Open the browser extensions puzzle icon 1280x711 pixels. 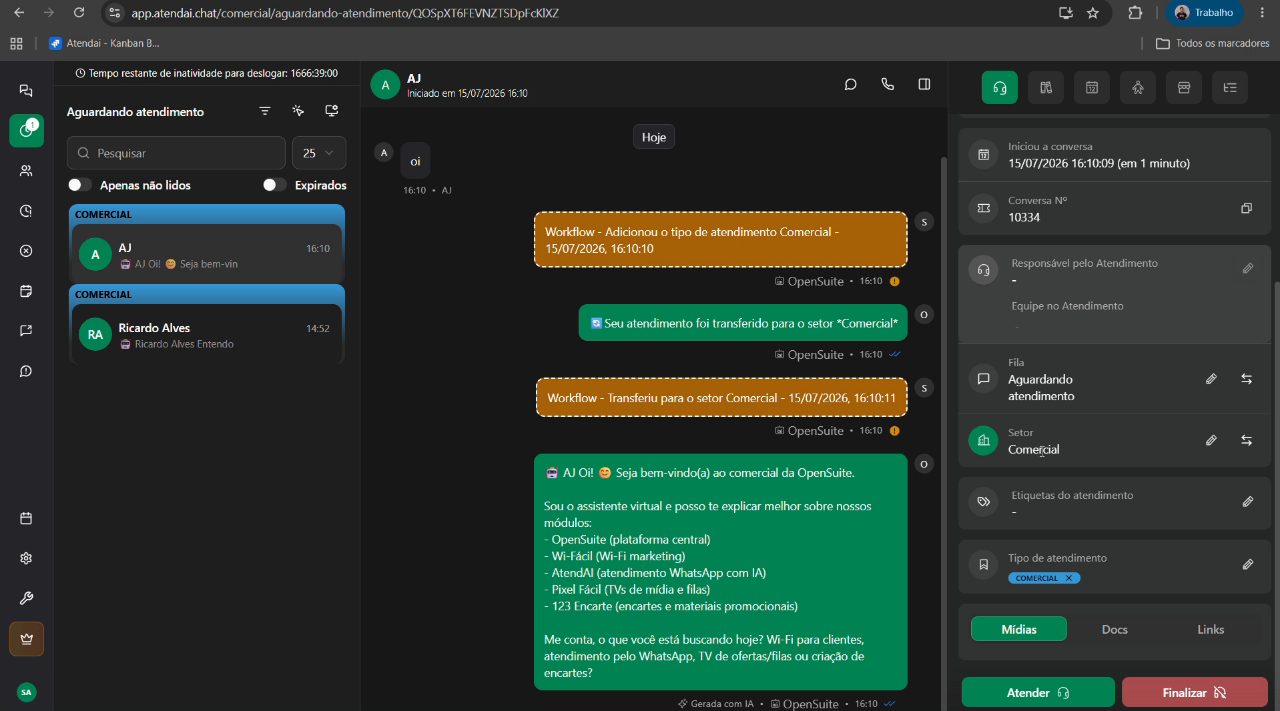tap(1135, 13)
